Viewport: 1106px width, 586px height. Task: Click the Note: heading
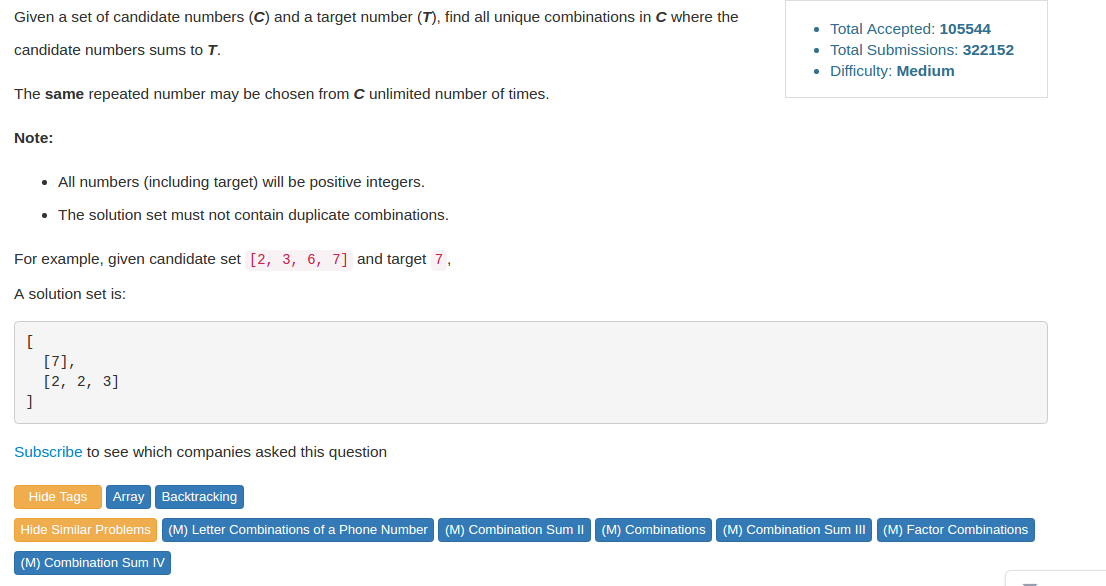pos(34,138)
